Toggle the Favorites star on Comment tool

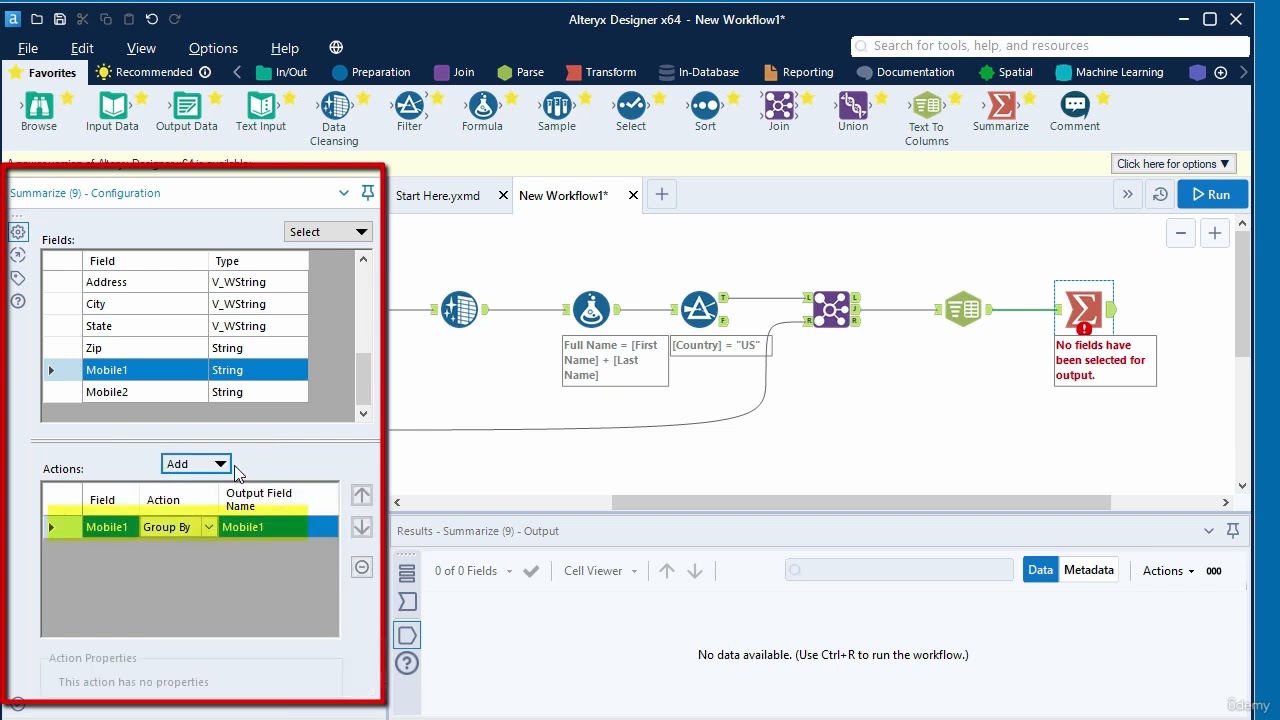(1103, 98)
